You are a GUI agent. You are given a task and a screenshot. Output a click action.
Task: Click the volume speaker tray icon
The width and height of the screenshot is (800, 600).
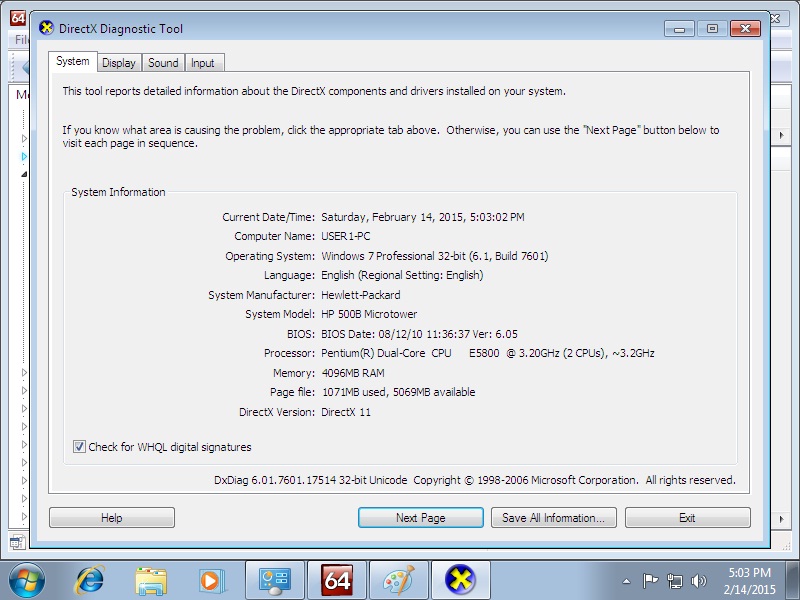click(698, 580)
